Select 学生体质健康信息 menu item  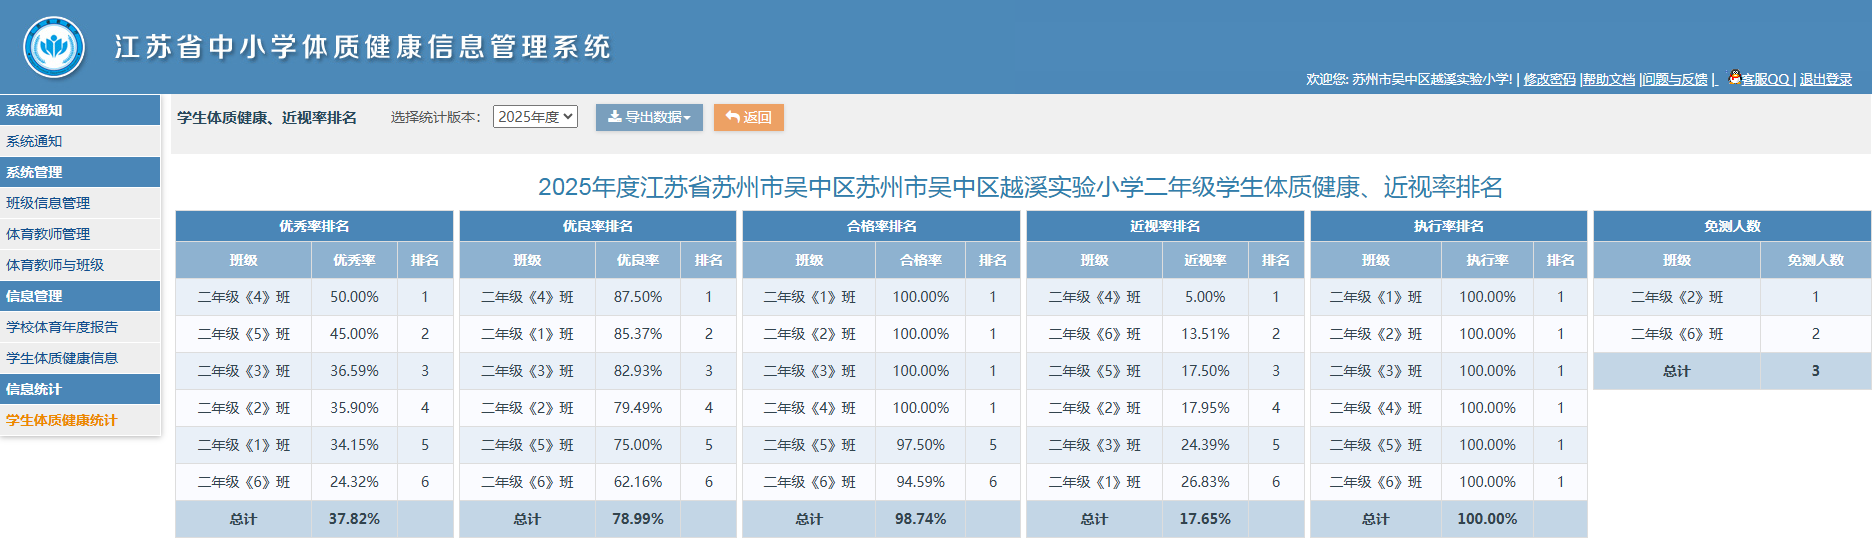click(62, 358)
